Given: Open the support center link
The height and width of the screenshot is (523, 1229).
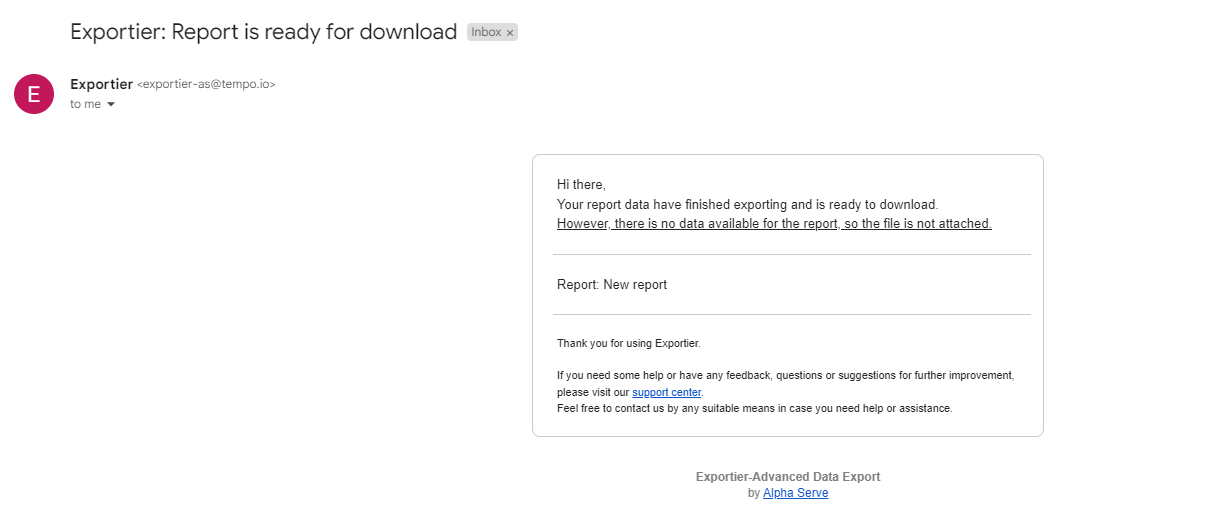Looking at the screenshot, I should [667, 392].
